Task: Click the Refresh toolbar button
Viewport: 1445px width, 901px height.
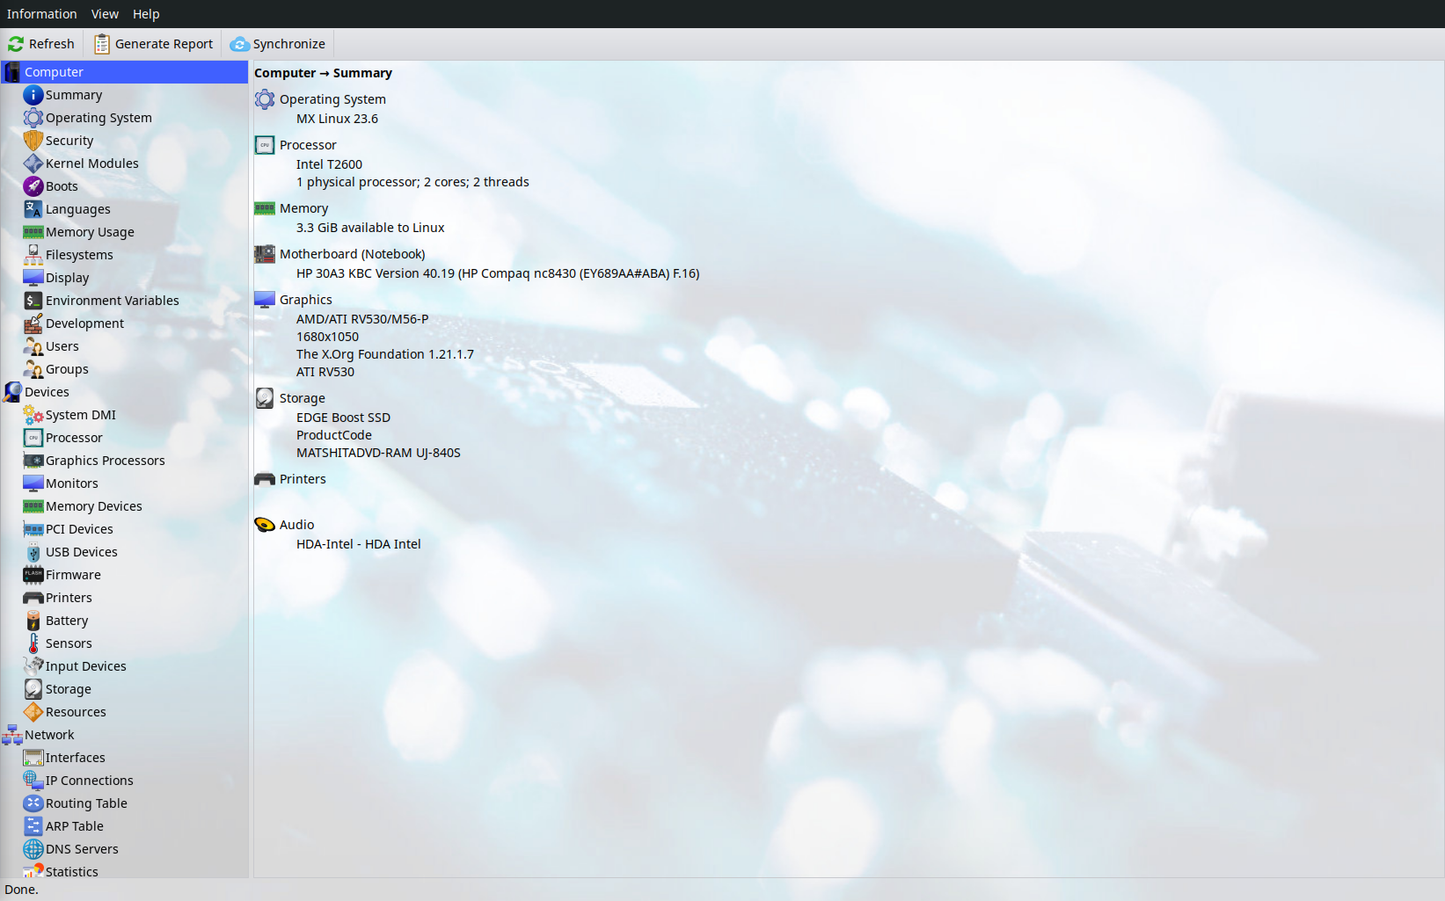Action: 42,44
